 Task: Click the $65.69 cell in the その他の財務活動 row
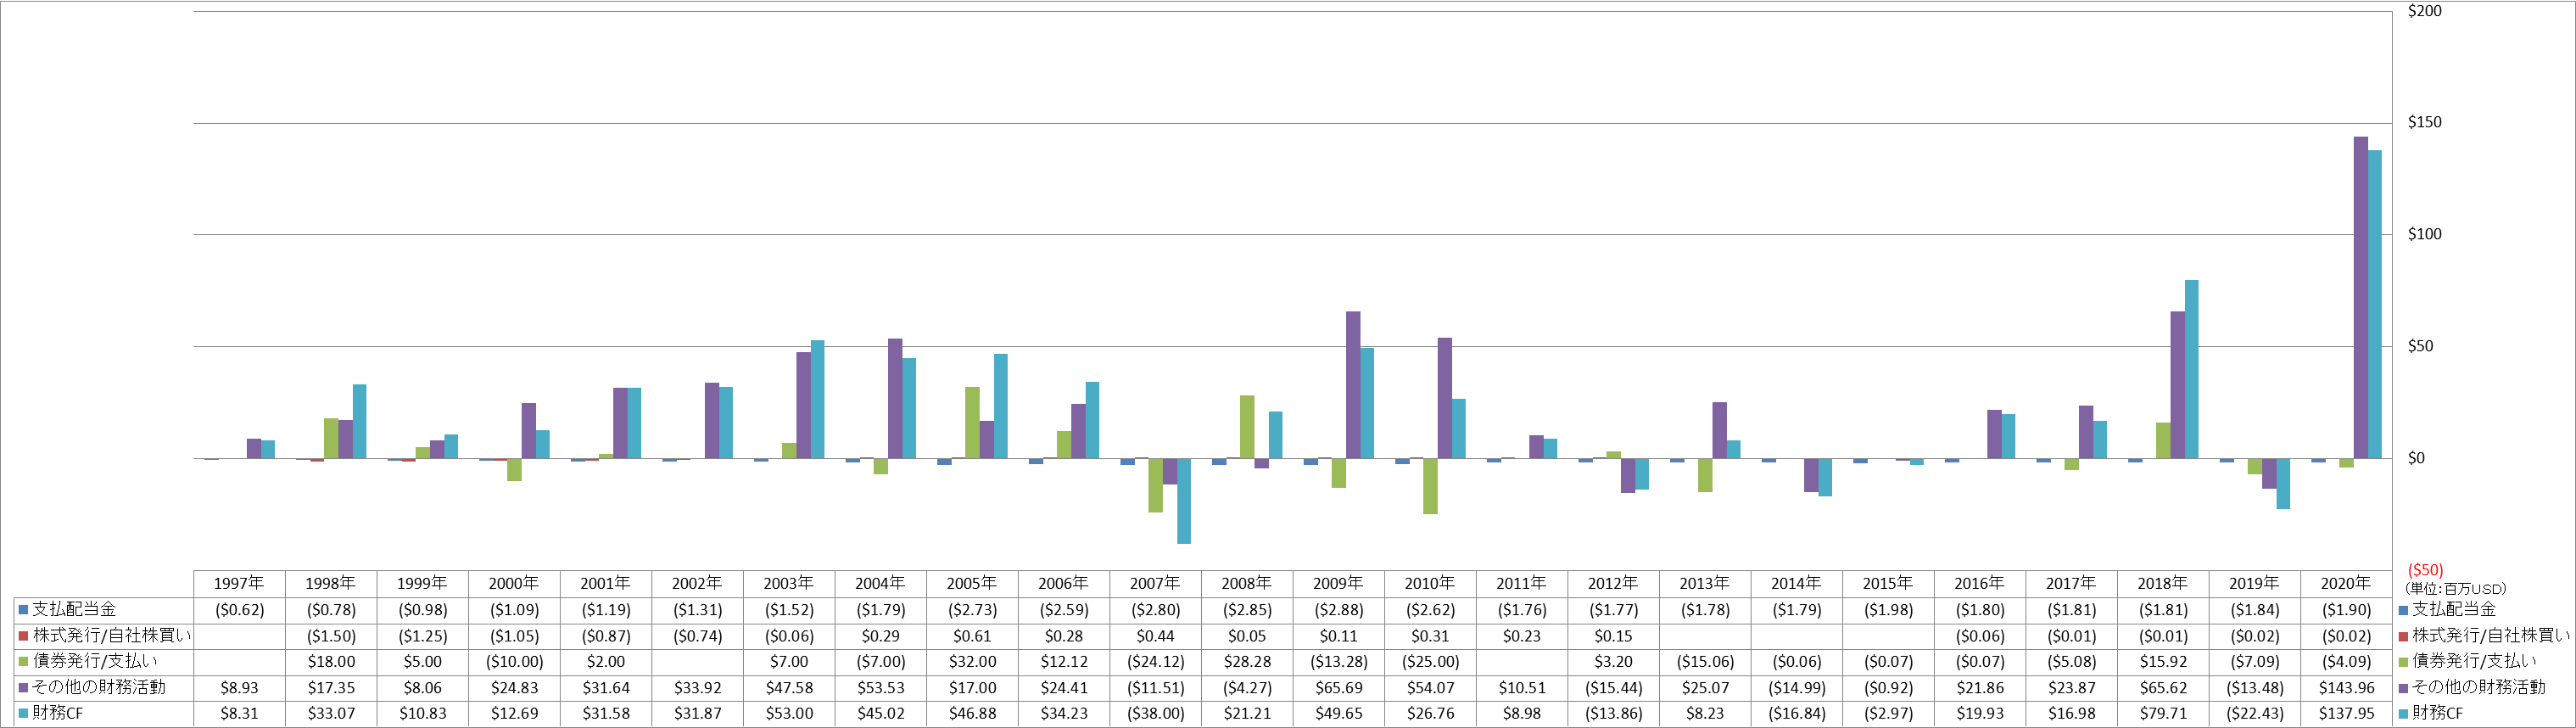click(1338, 688)
